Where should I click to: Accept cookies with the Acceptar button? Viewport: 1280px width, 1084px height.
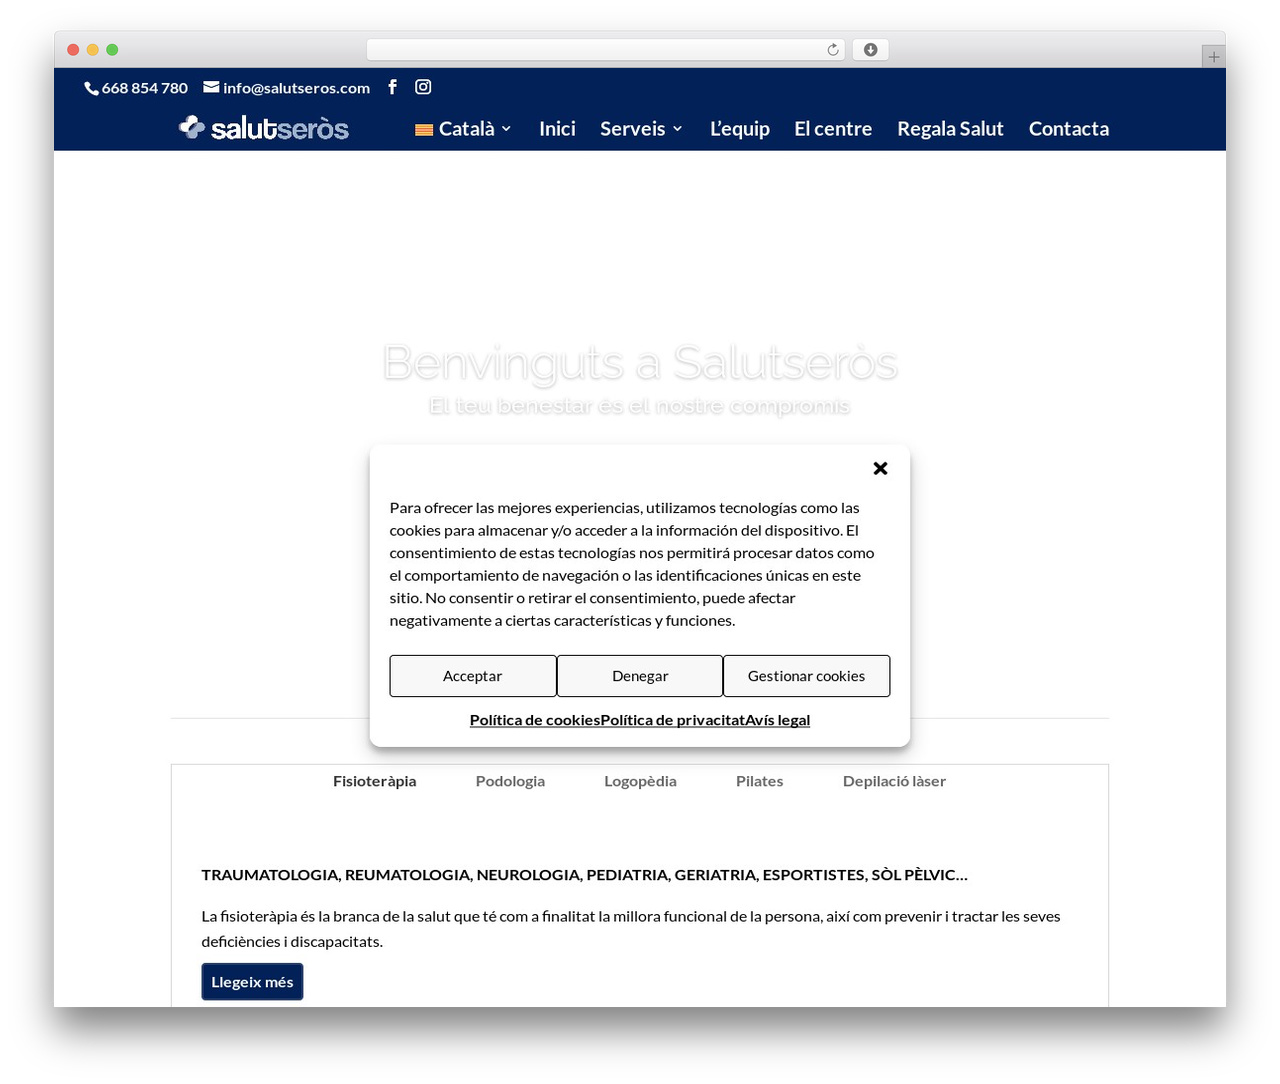pyautogui.click(x=473, y=676)
